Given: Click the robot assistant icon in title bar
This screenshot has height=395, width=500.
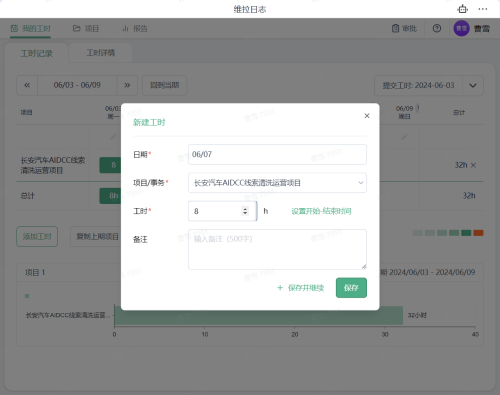Looking at the screenshot, I should pos(462,9).
